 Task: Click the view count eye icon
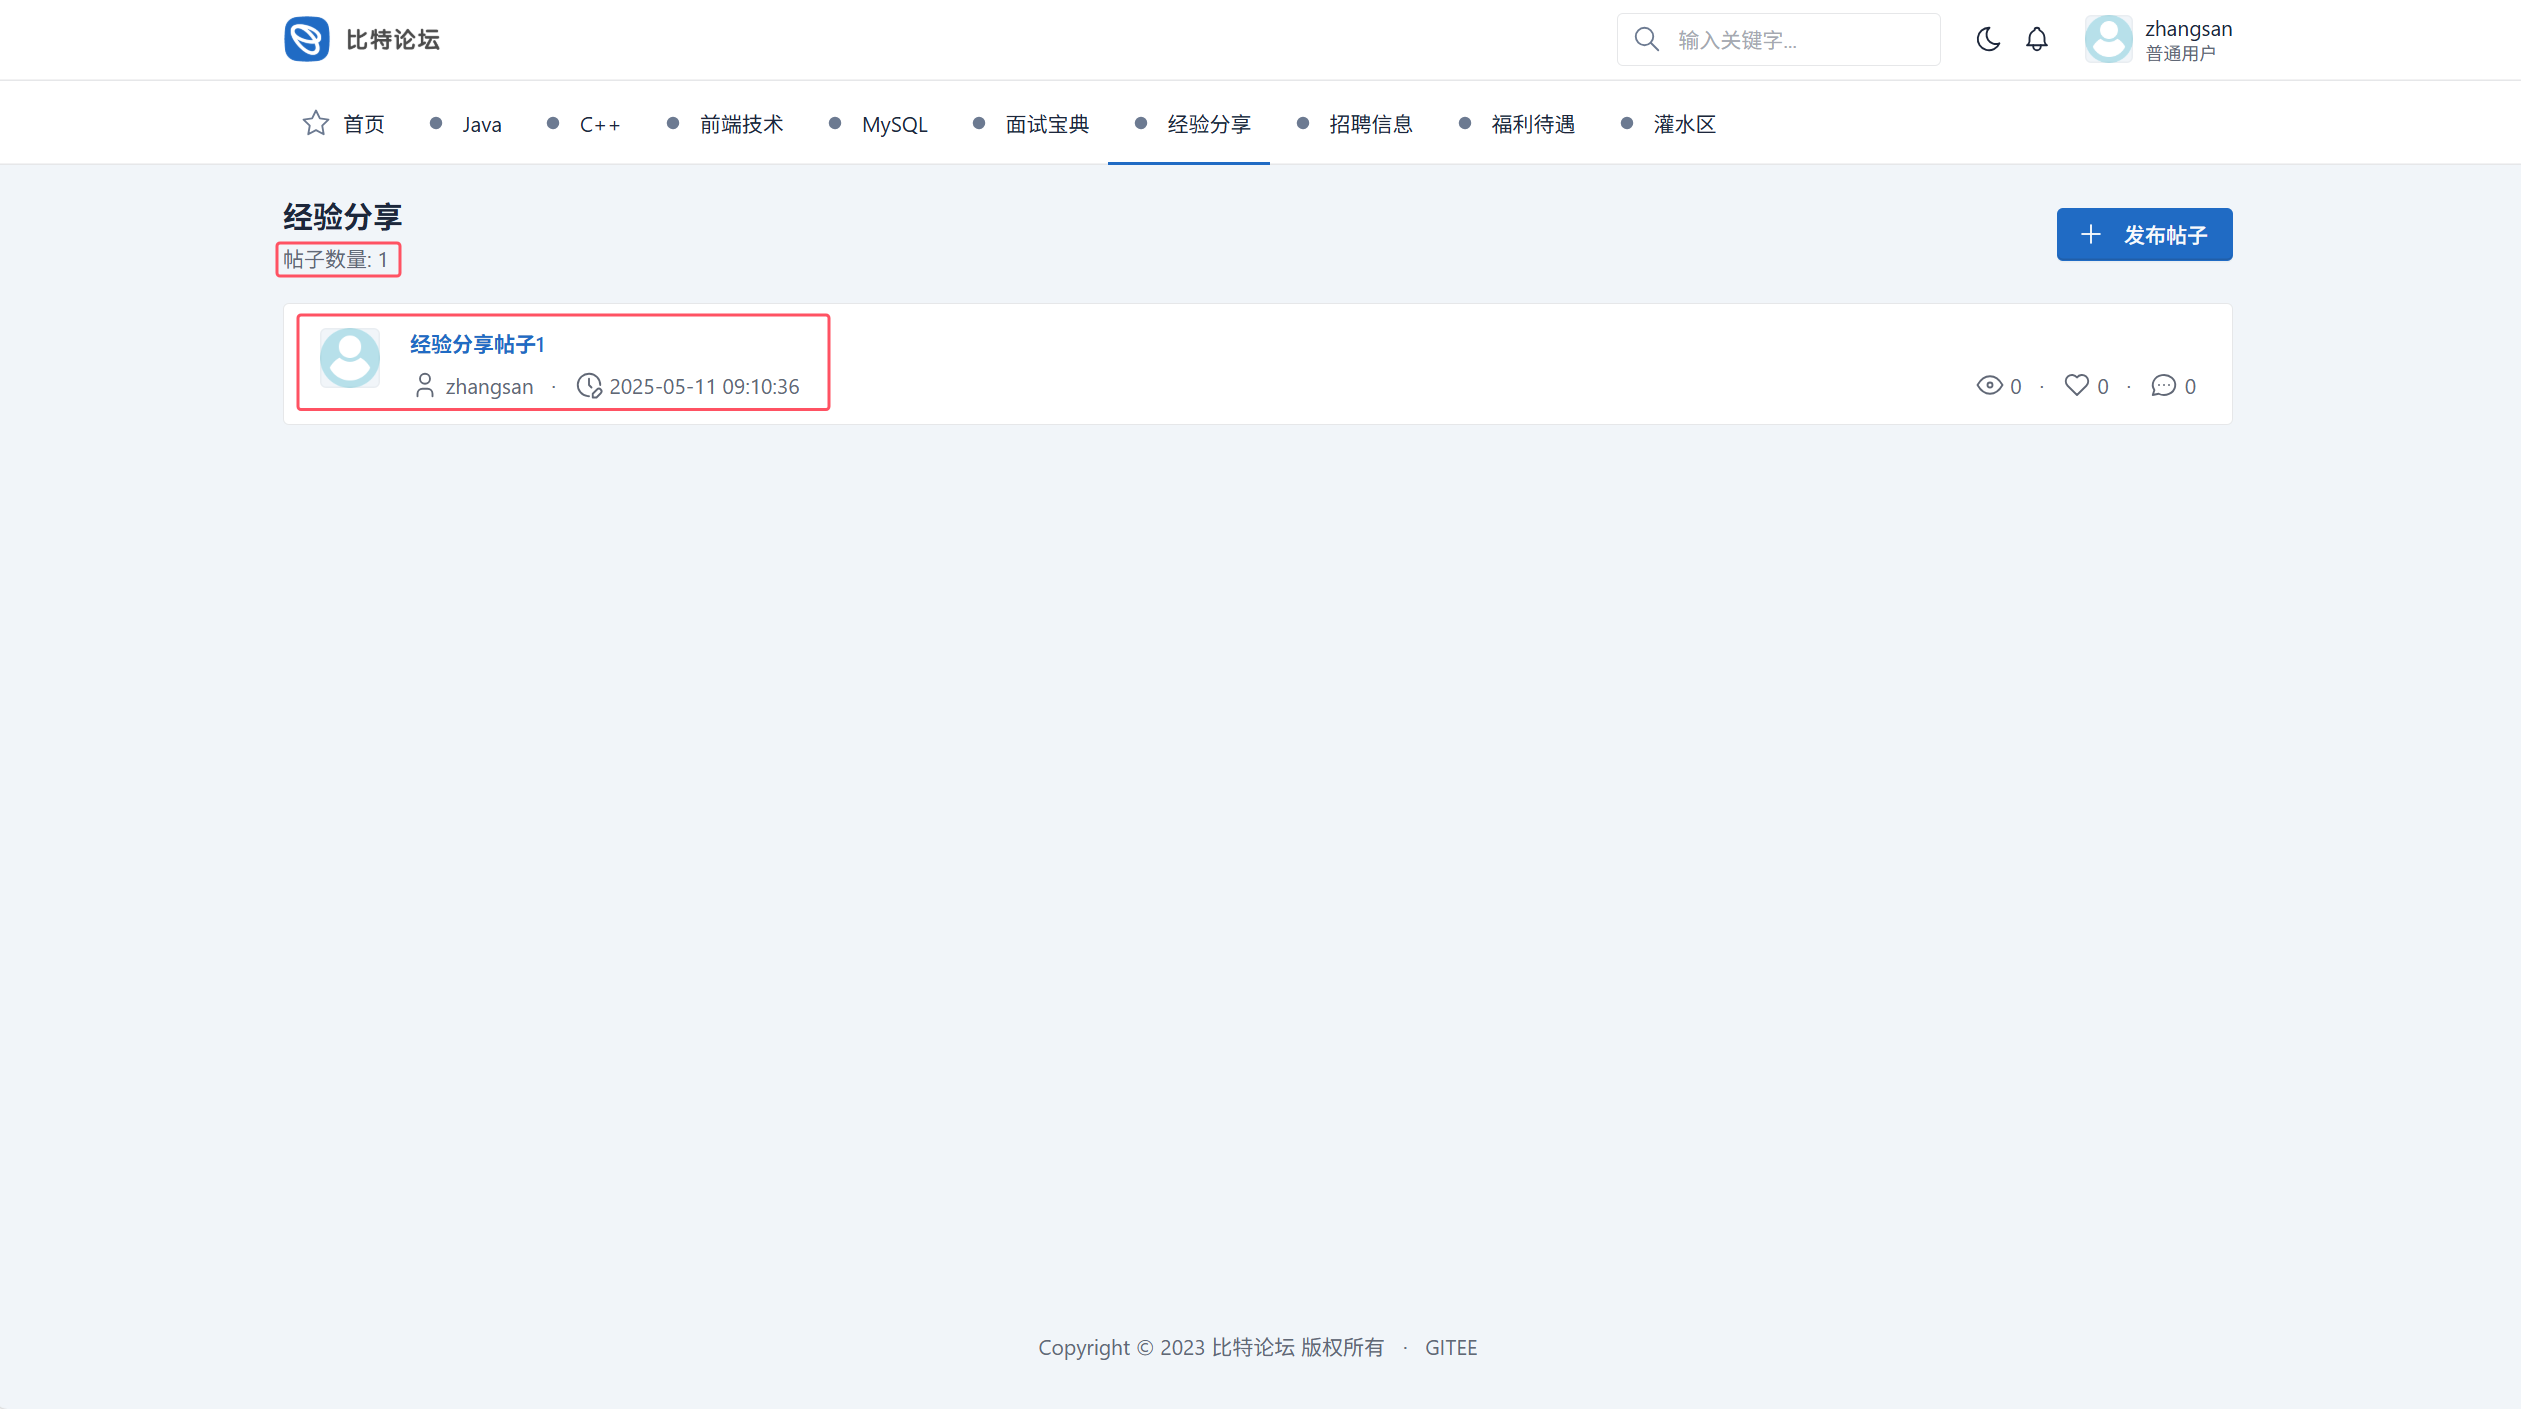[x=1989, y=385]
